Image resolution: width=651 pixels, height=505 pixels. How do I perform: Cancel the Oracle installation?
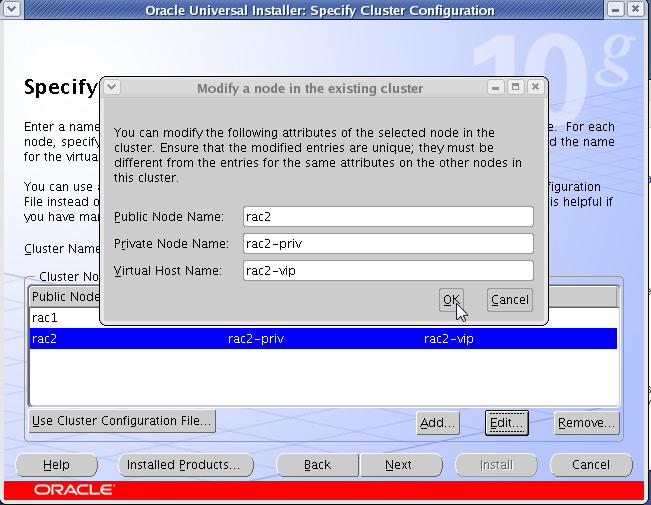591,465
